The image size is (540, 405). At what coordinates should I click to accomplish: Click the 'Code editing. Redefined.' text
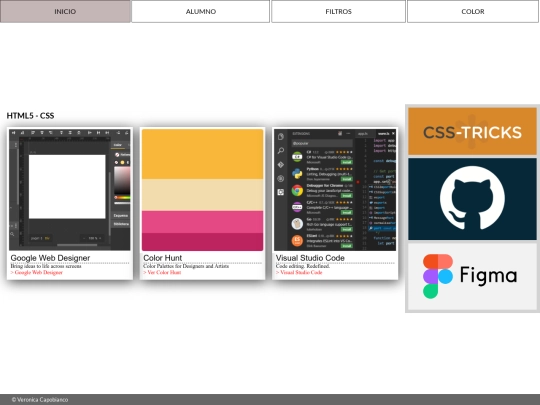(303, 266)
